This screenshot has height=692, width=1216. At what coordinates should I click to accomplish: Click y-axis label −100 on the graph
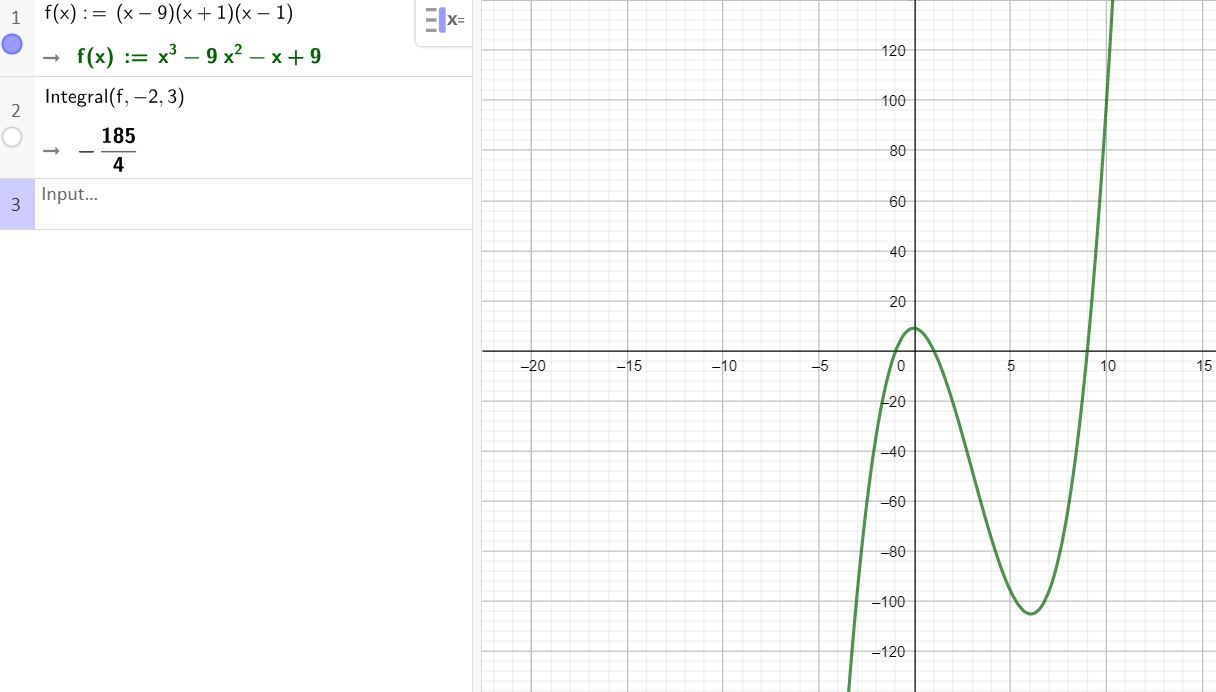point(889,602)
